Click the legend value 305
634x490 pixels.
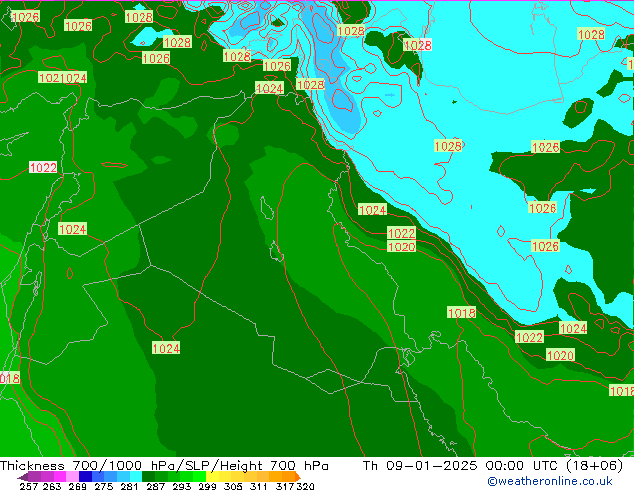click(233, 486)
